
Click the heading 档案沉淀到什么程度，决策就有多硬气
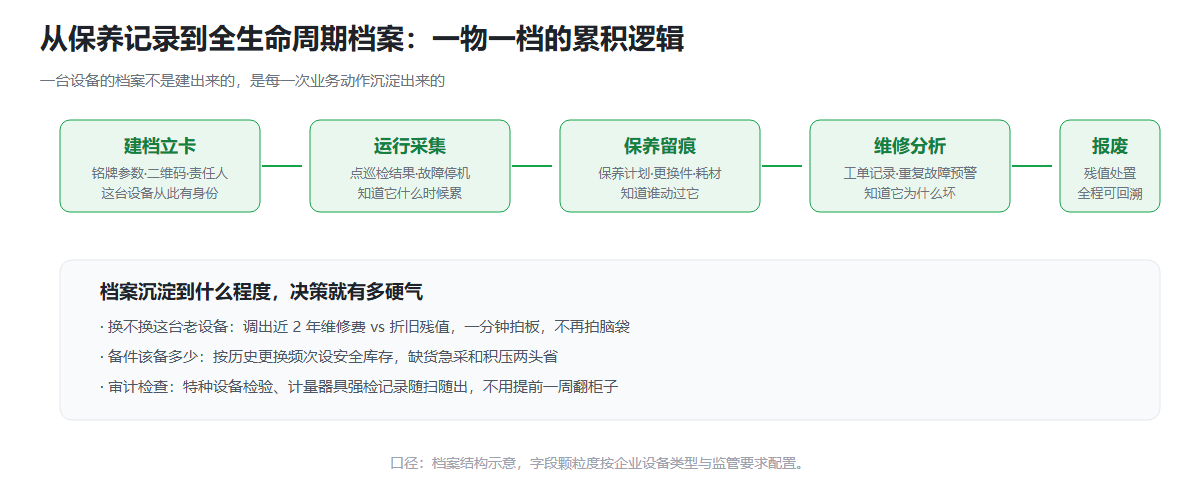pos(261,292)
